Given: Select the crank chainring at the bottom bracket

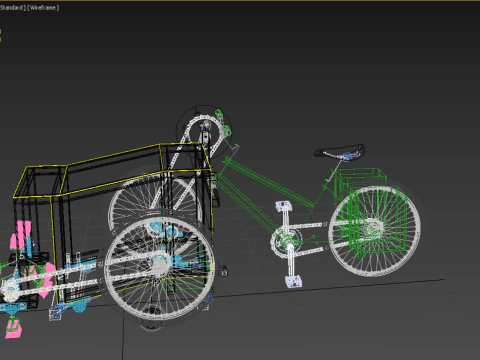Looking at the screenshot, I should coord(286,241).
